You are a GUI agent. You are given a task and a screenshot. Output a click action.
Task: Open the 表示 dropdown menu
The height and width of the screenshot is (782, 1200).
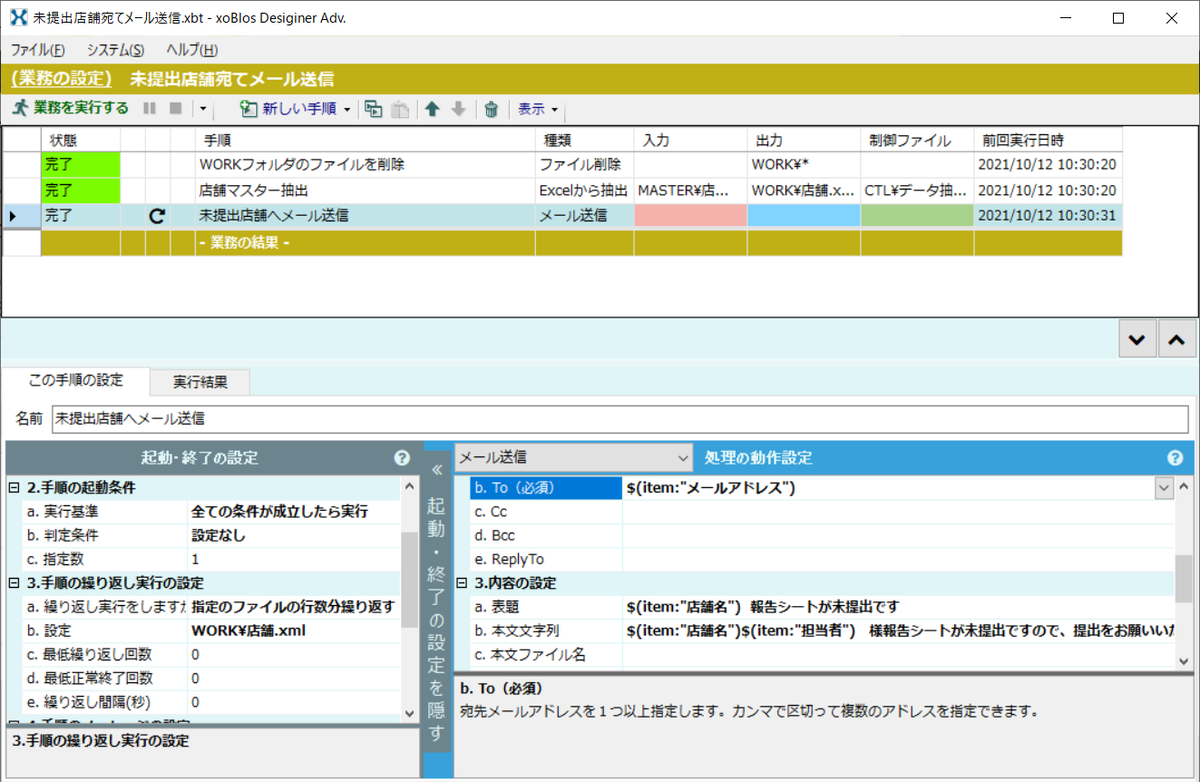pos(538,109)
